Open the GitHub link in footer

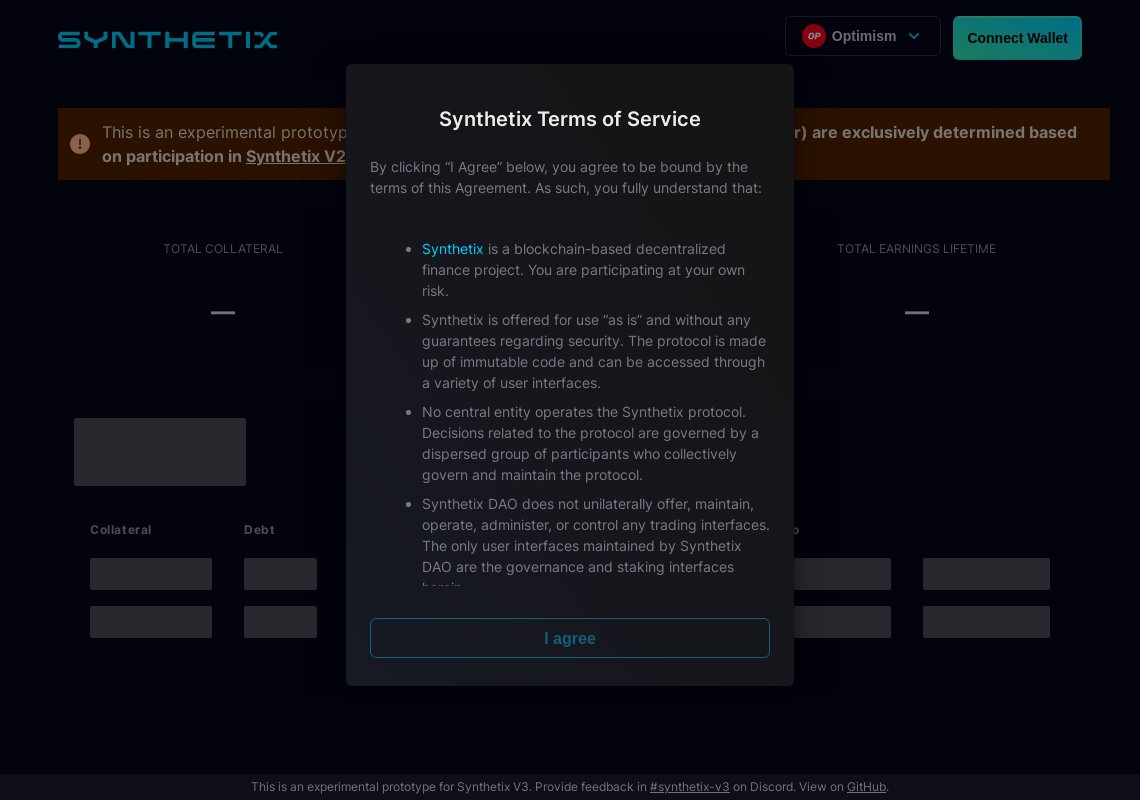(x=866, y=786)
